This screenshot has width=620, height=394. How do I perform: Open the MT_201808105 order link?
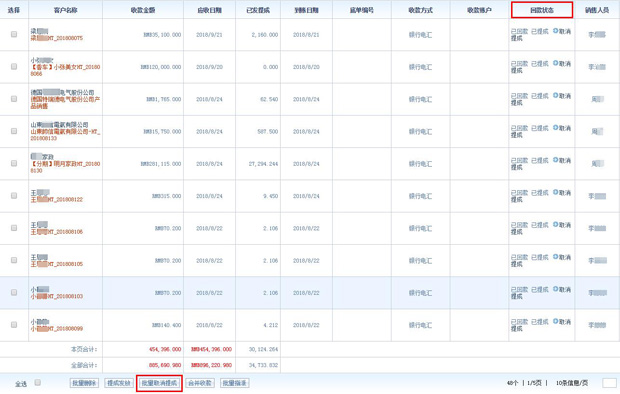point(57,264)
